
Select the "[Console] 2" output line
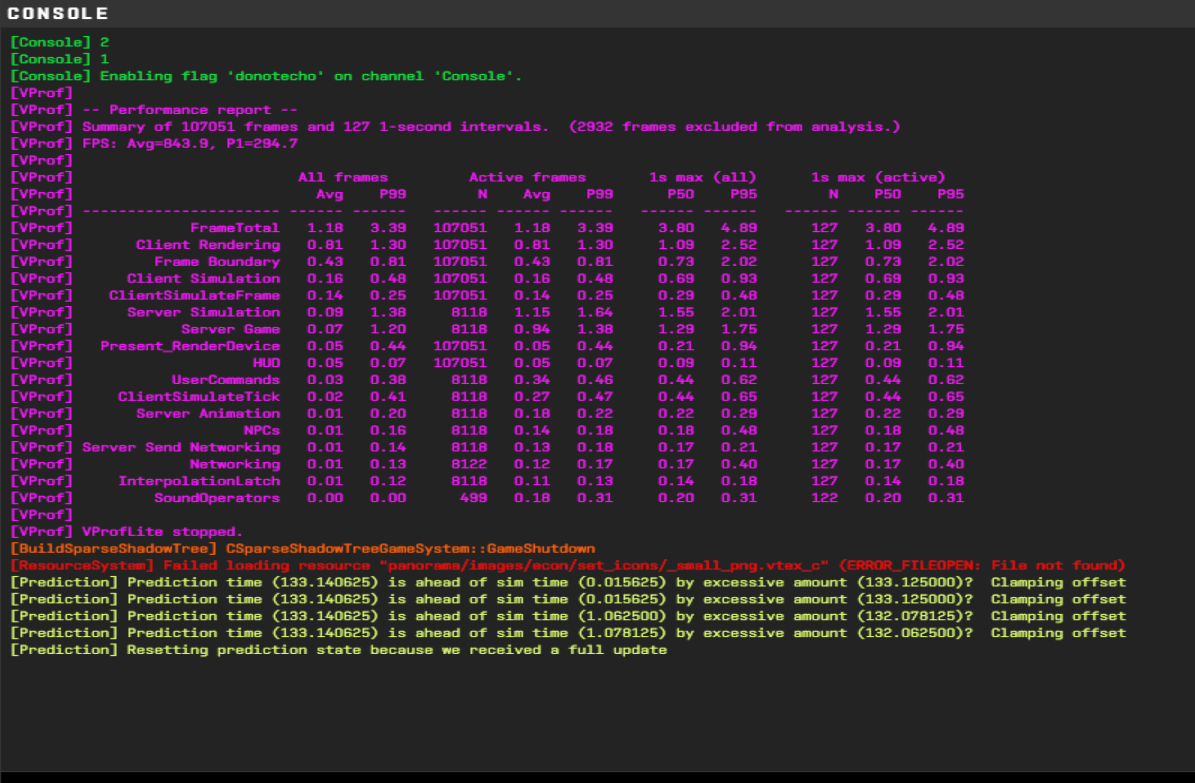click(59, 42)
